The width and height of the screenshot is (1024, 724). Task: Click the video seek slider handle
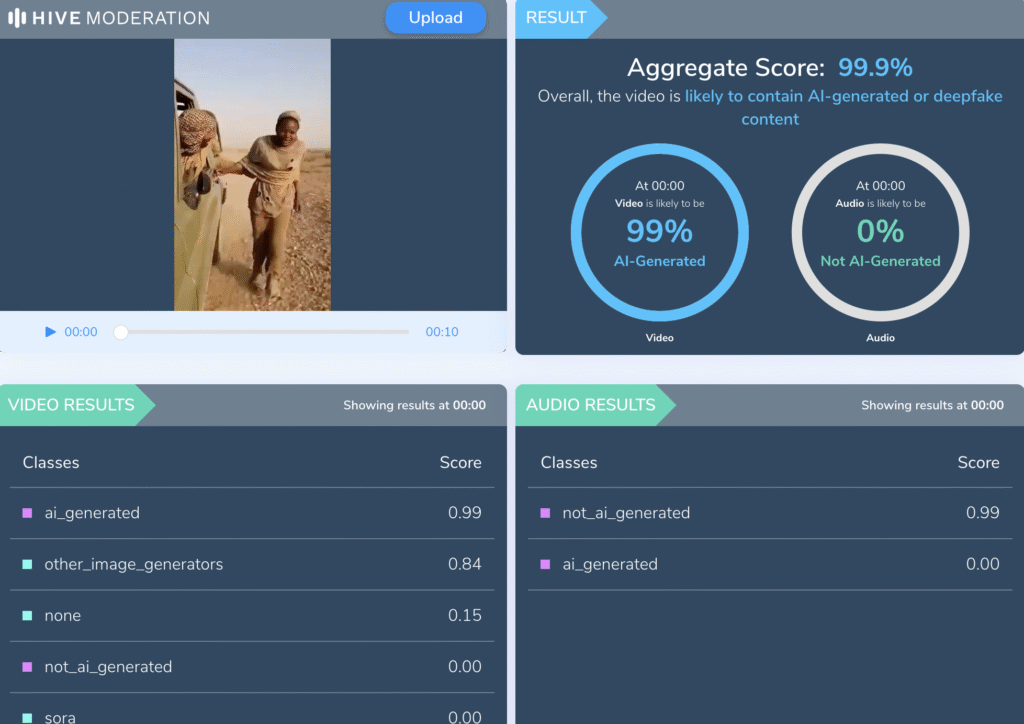coord(121,332)
